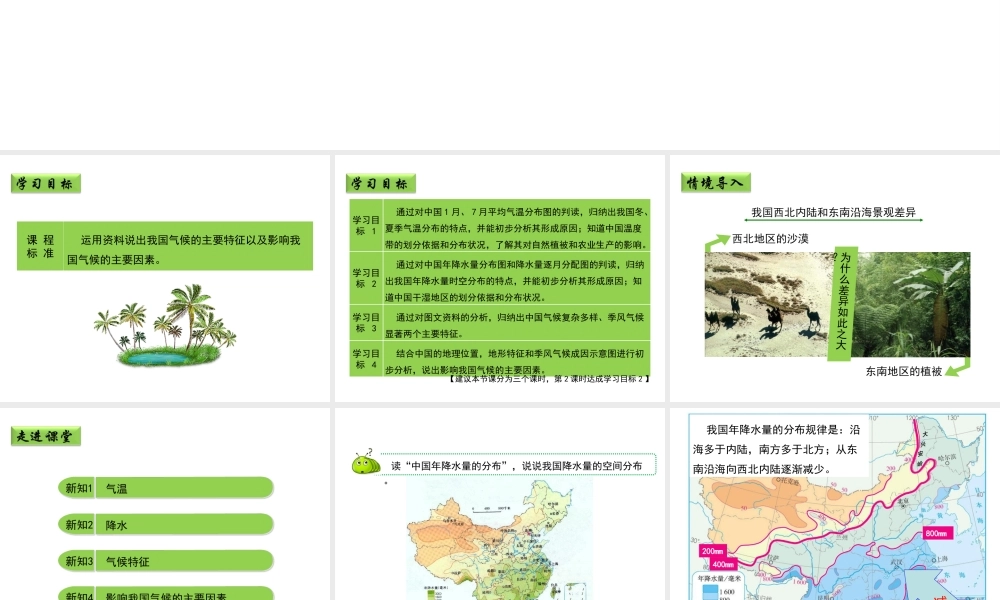Open the slide about reading 中国年降水量的分布
1000x600 pixels.
click(x=499, y=504)
